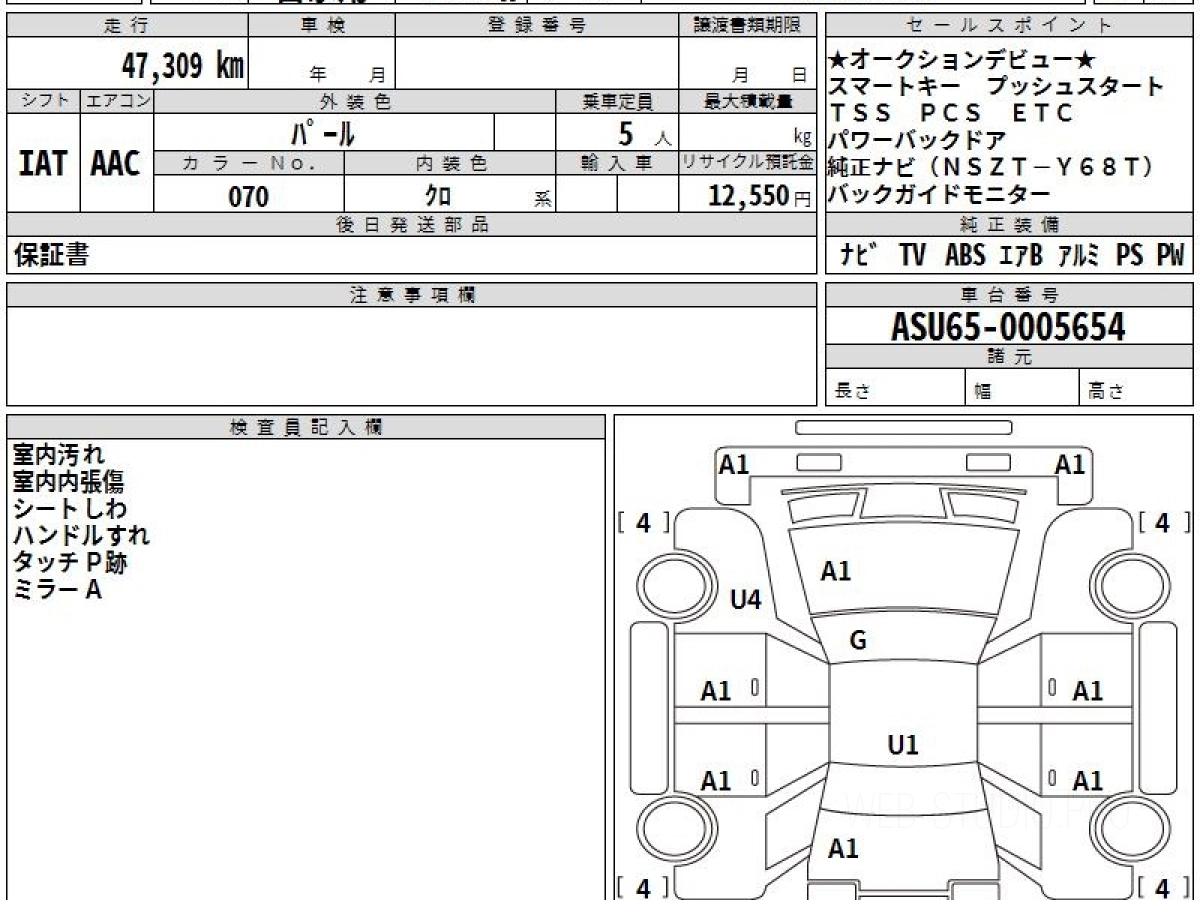Viewport: 1200px width, 900px height.
Task: Select the 長さ dimension cell
Action: coord(895,389)
